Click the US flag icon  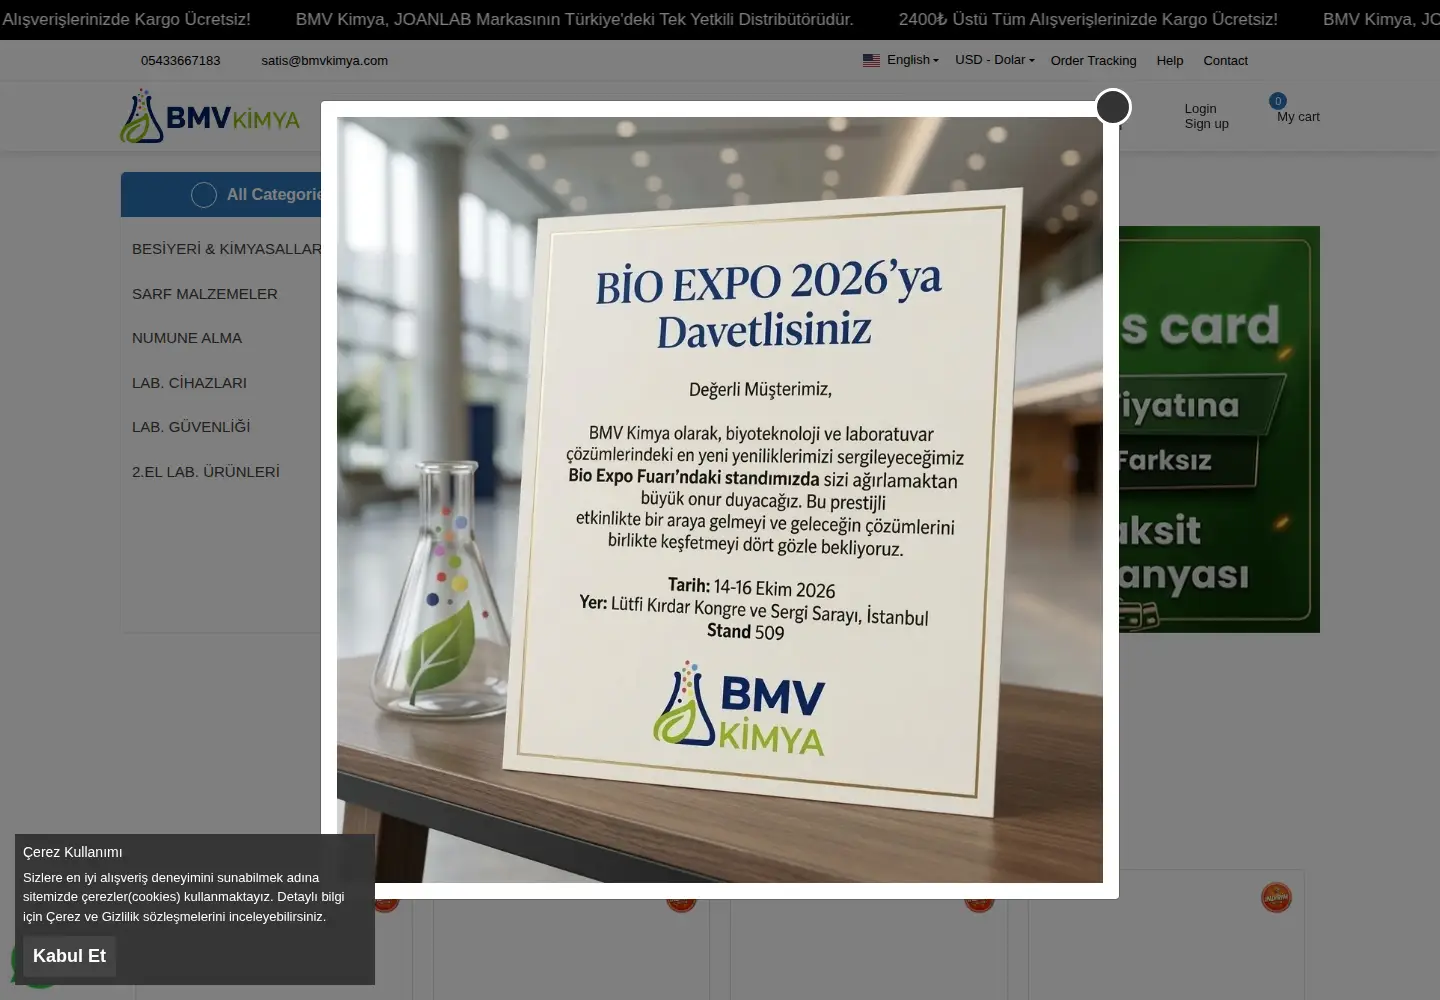click(x=871, y=60)
